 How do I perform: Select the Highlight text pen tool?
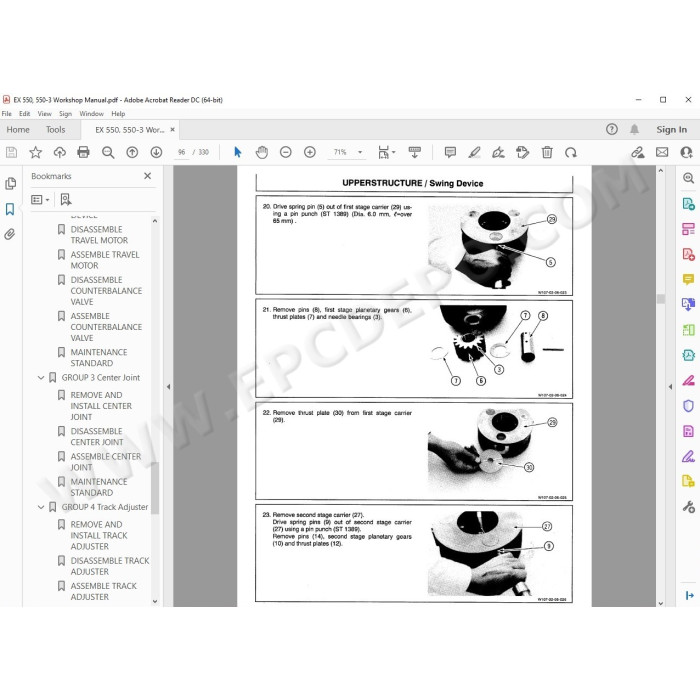pyautogui.click(x=475, y=152)
